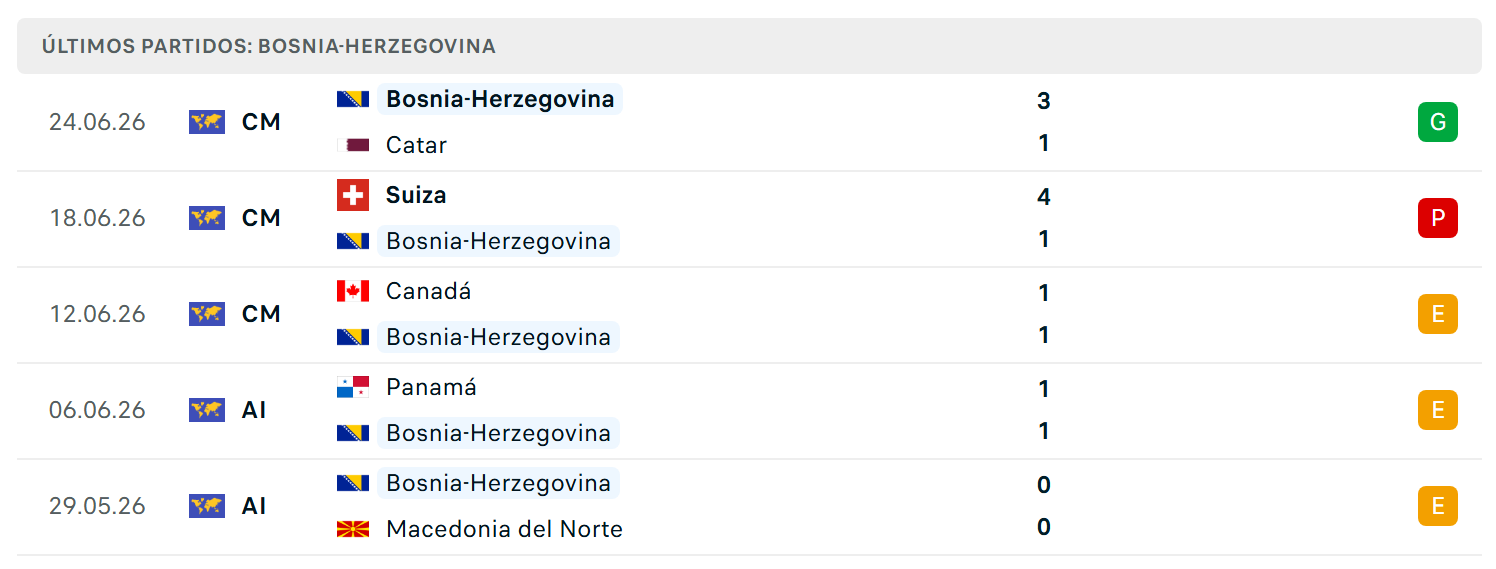
Task: Select the Panamá team name
Action: point(431,387)
